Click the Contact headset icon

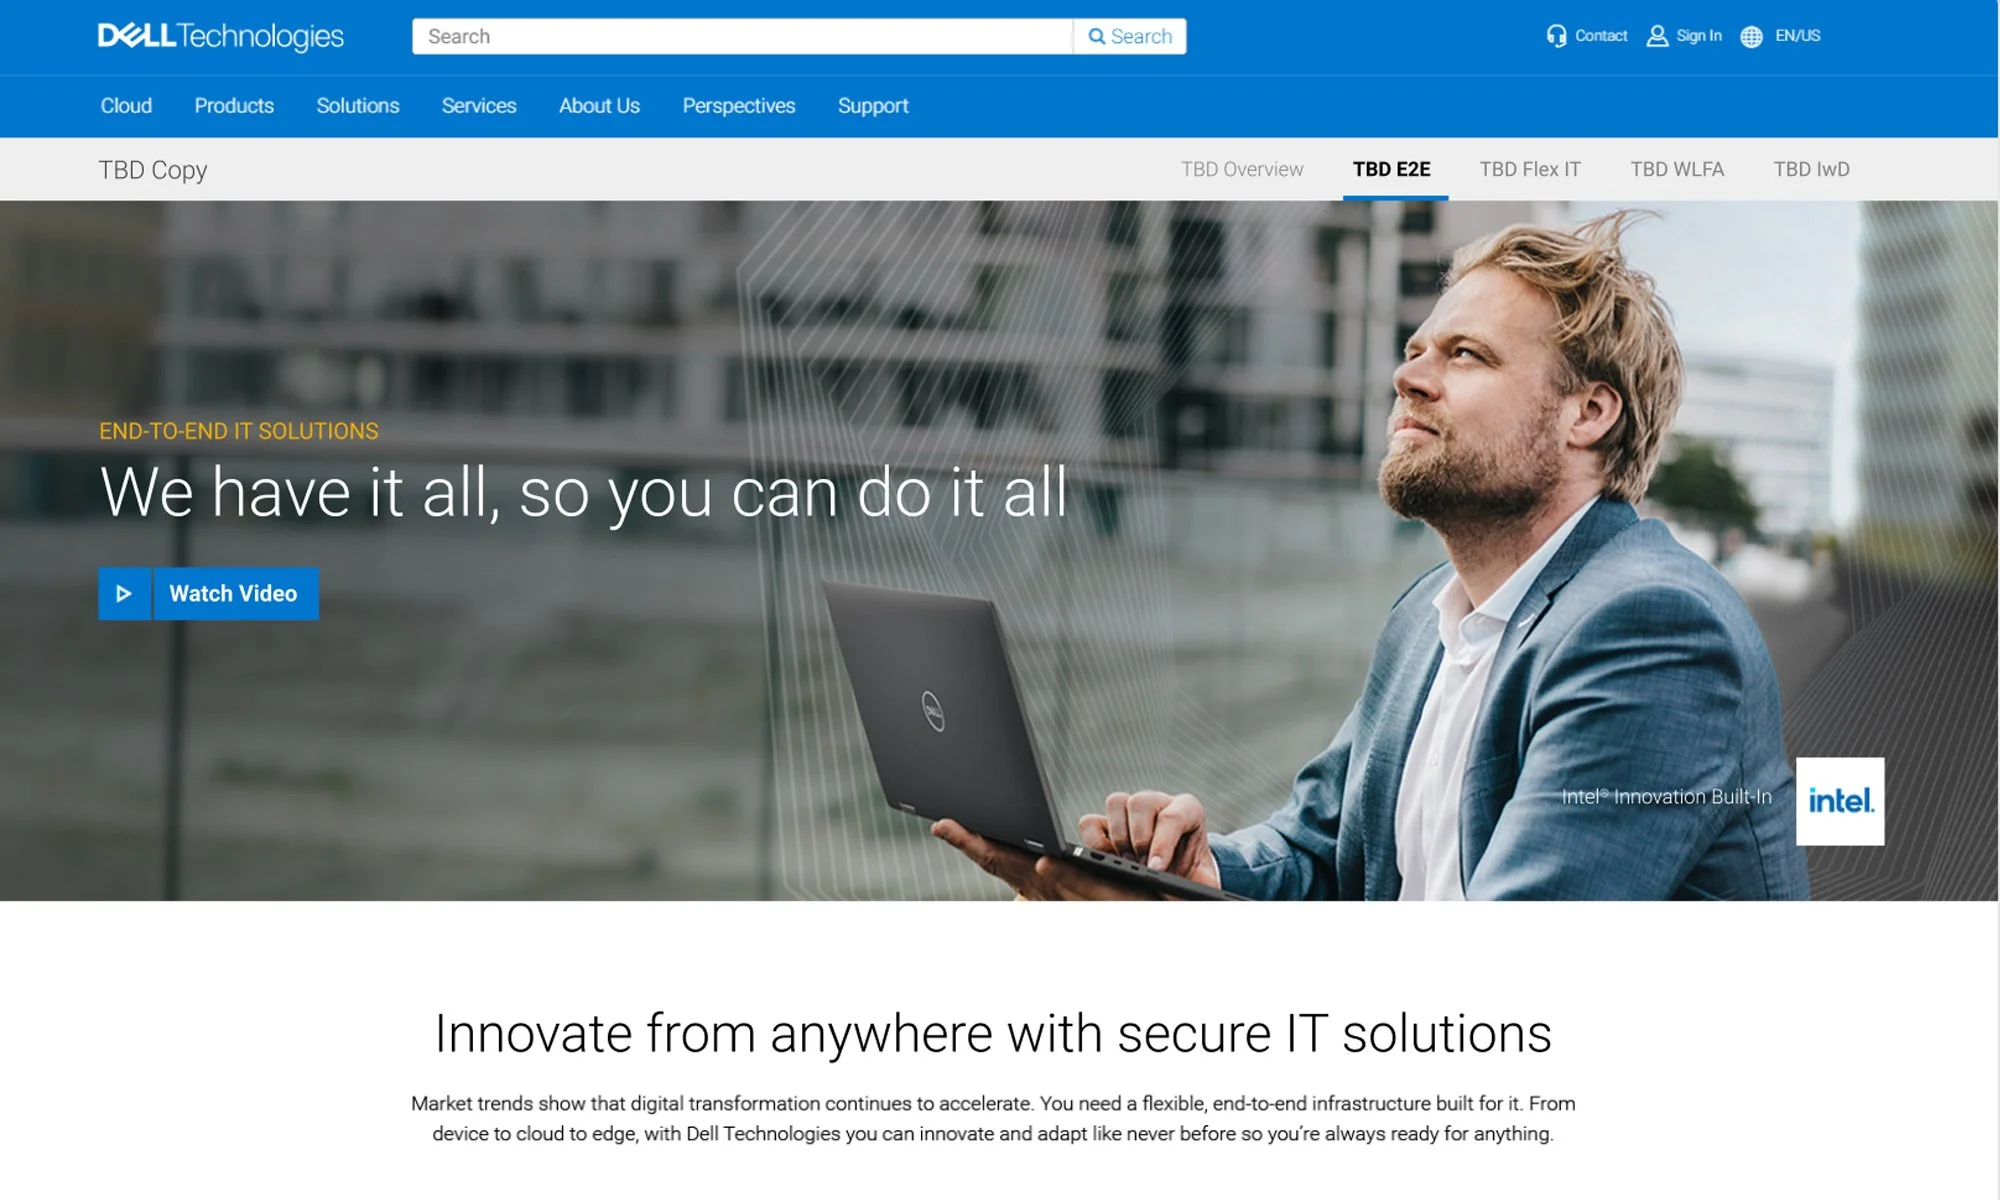coord(1556,36)
